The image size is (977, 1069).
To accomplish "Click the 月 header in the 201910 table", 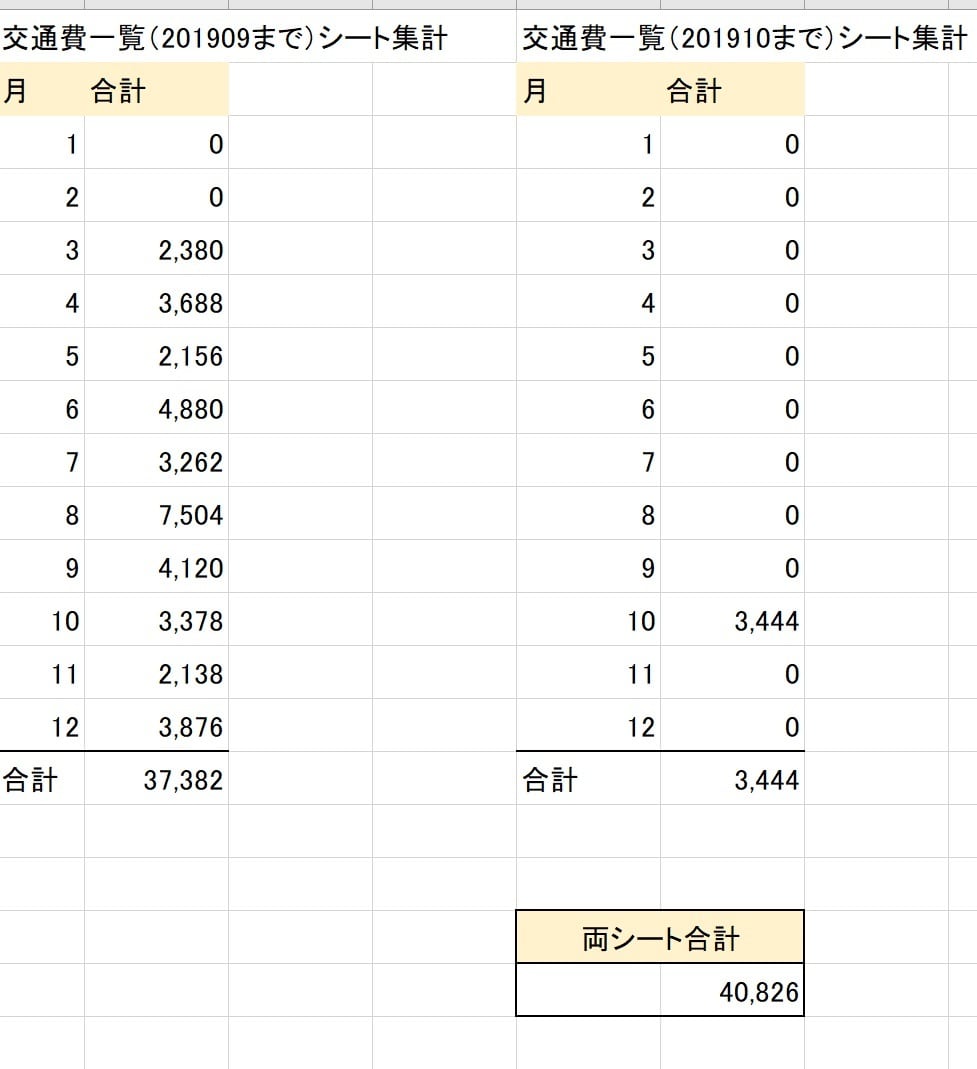I will (x=588, y=89).
